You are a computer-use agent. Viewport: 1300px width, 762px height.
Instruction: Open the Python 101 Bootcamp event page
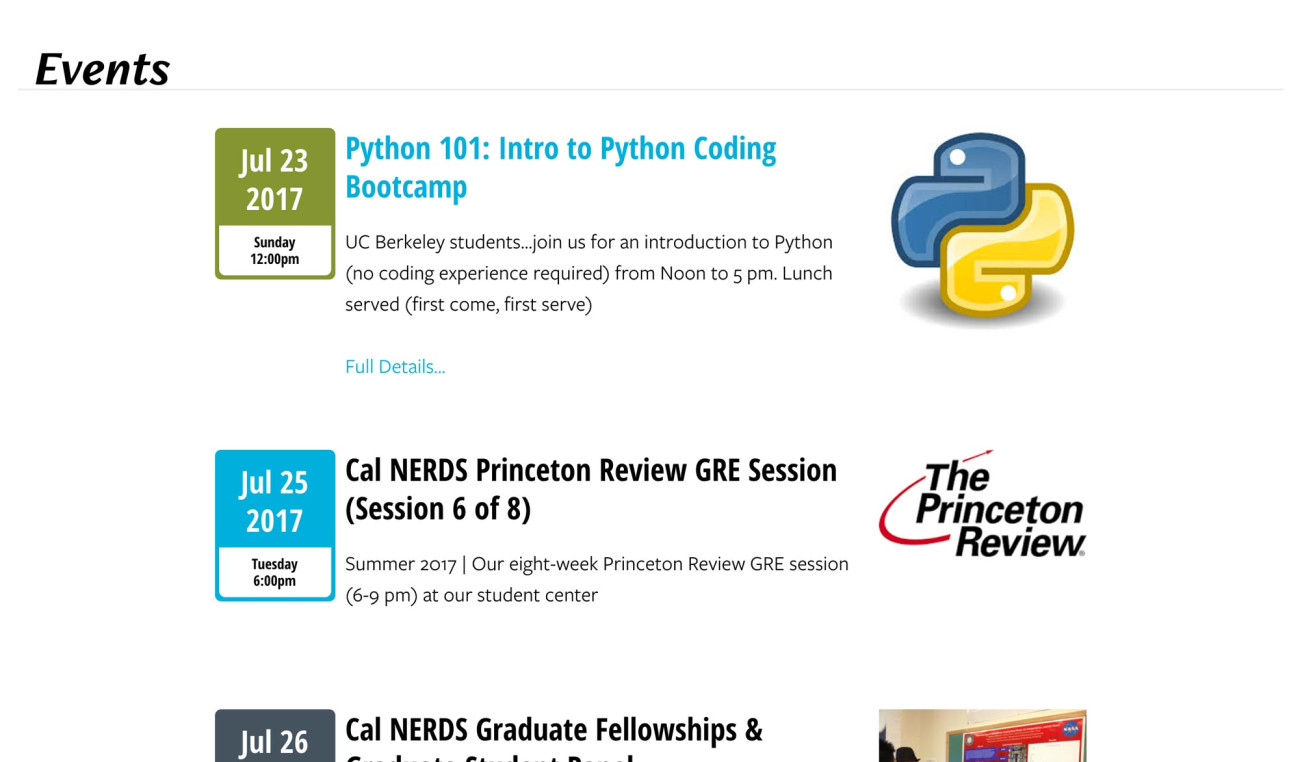click(x=561, y=166)
